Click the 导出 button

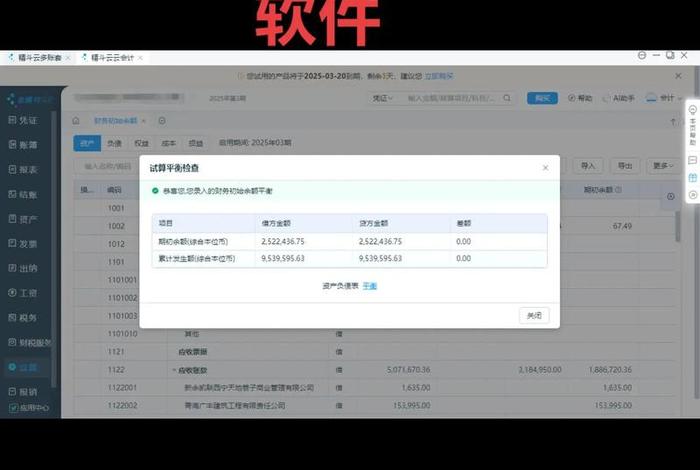pyautogui.click(x=625, y=166)
